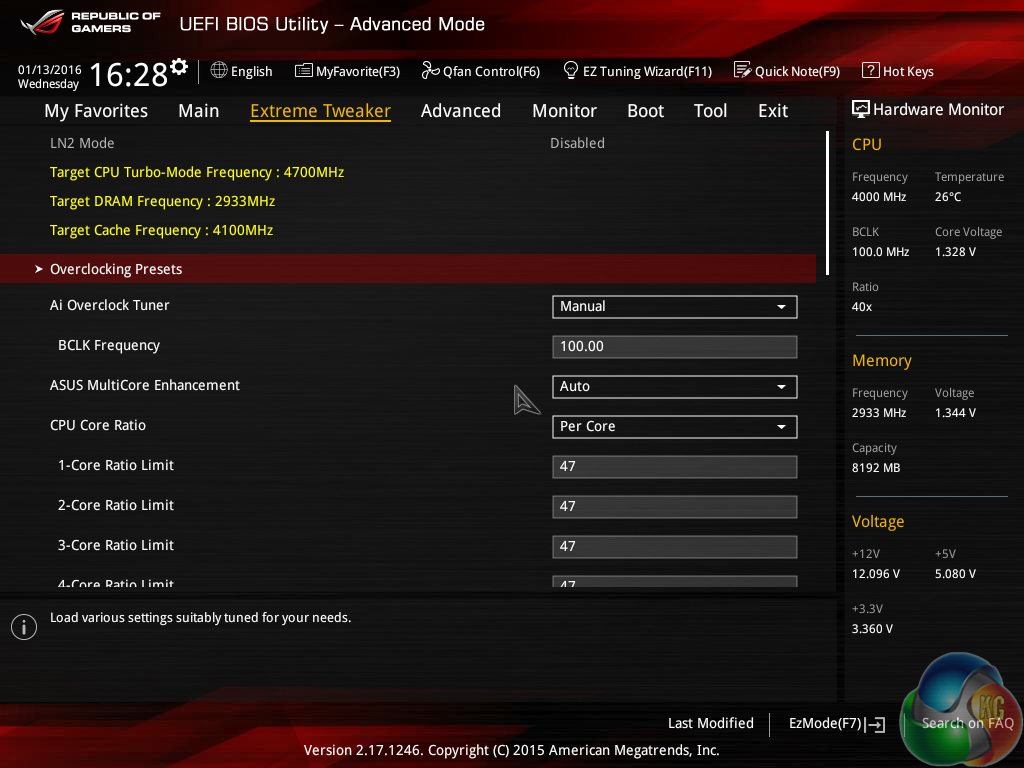Click Last Modified button
This screenshot has width=1024, height=768.
point(711,723)
